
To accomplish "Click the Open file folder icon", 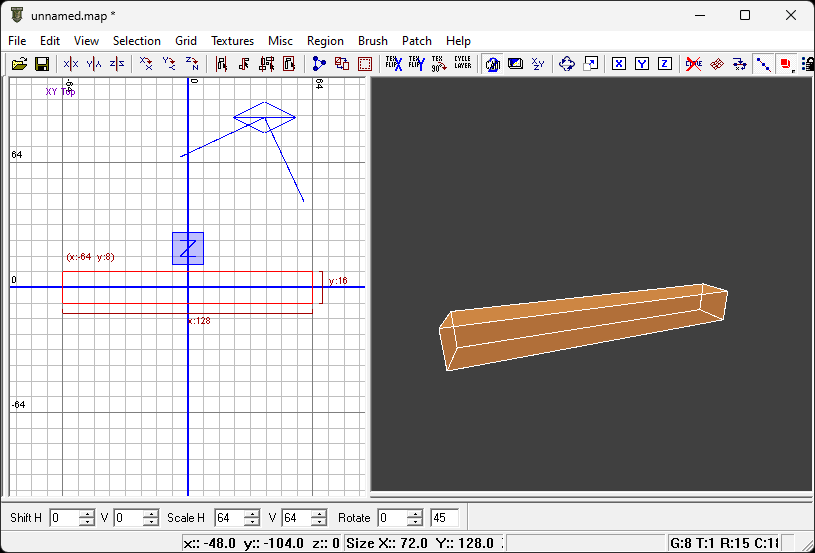I will 19,64.
